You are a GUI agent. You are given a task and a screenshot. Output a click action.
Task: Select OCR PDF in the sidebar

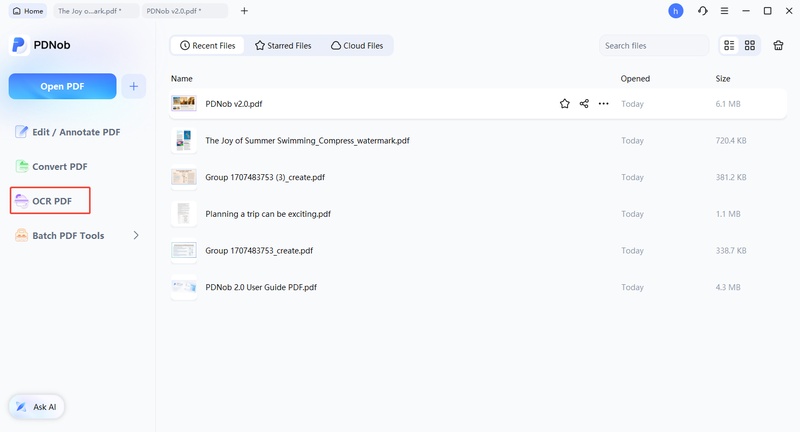tap(51, 201)
